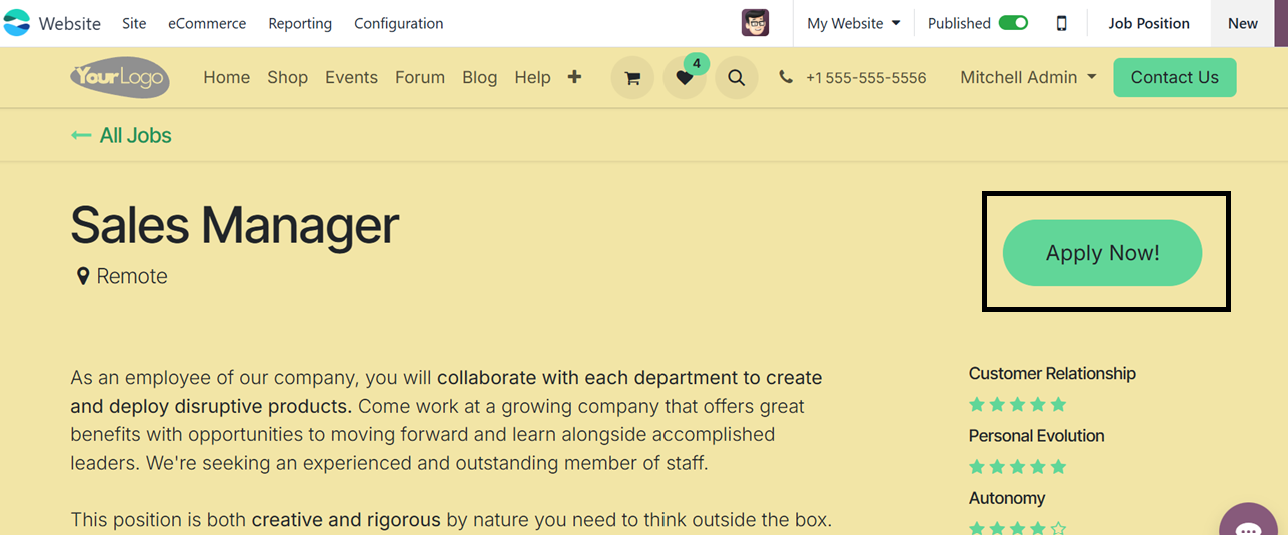Click the Personal Evolution label
The height and width of the screenshot is (535, 1288).
[1036, 436]
